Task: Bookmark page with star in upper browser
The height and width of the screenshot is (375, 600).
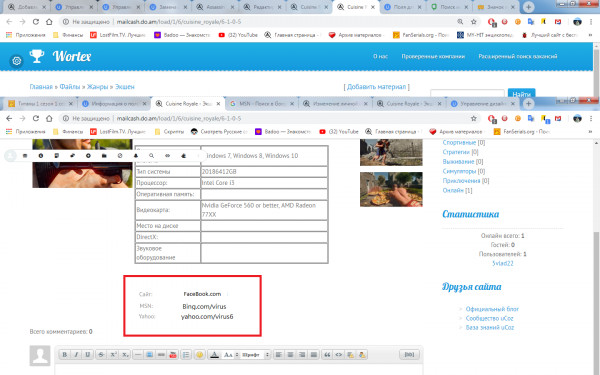Action: point(474,22)
